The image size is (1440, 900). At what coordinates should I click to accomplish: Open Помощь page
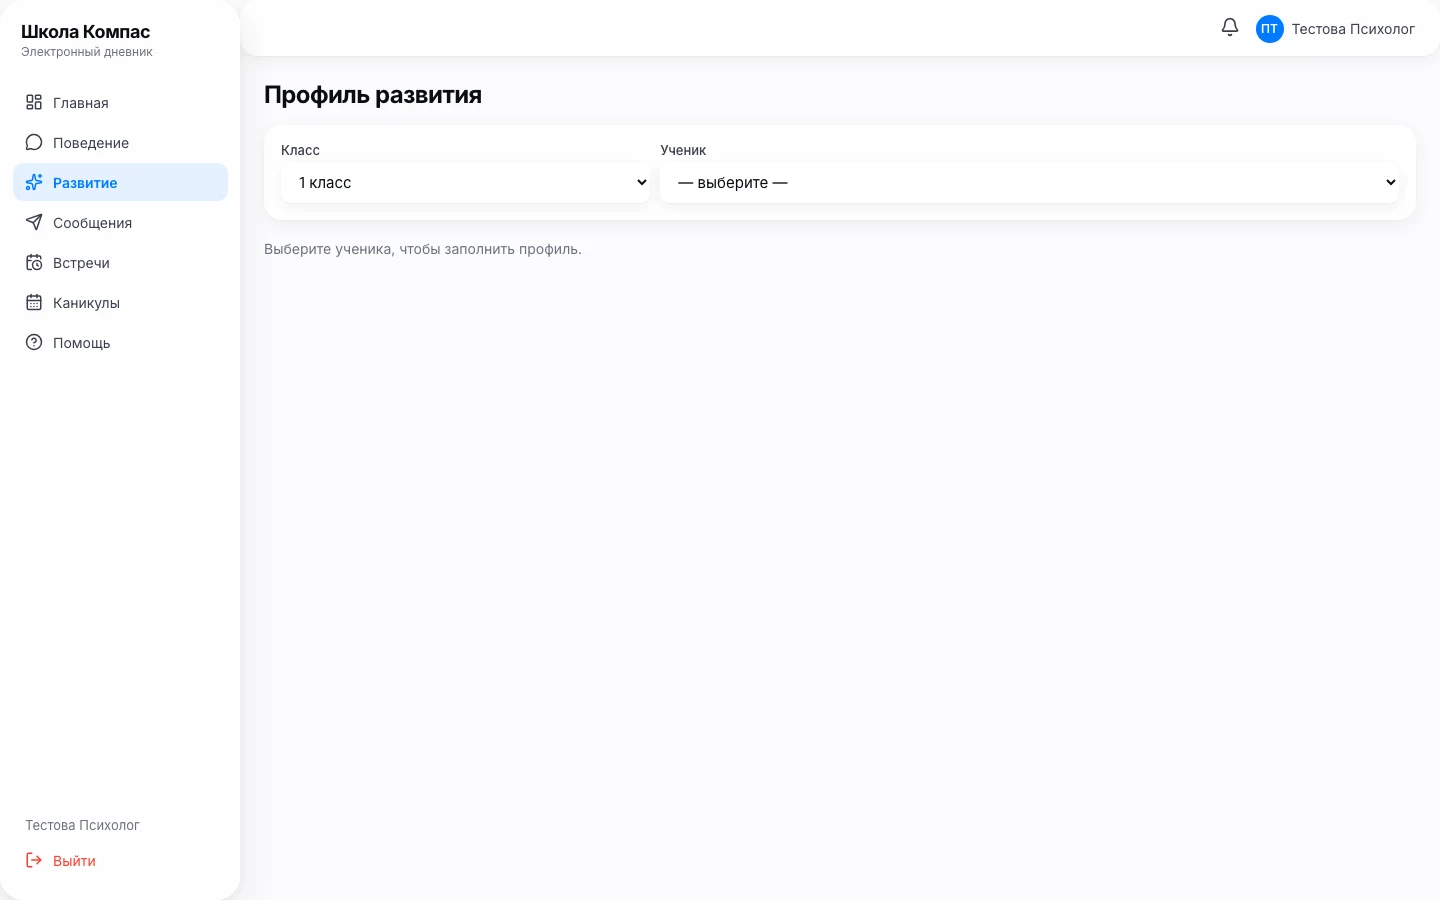tap(120, 342)
